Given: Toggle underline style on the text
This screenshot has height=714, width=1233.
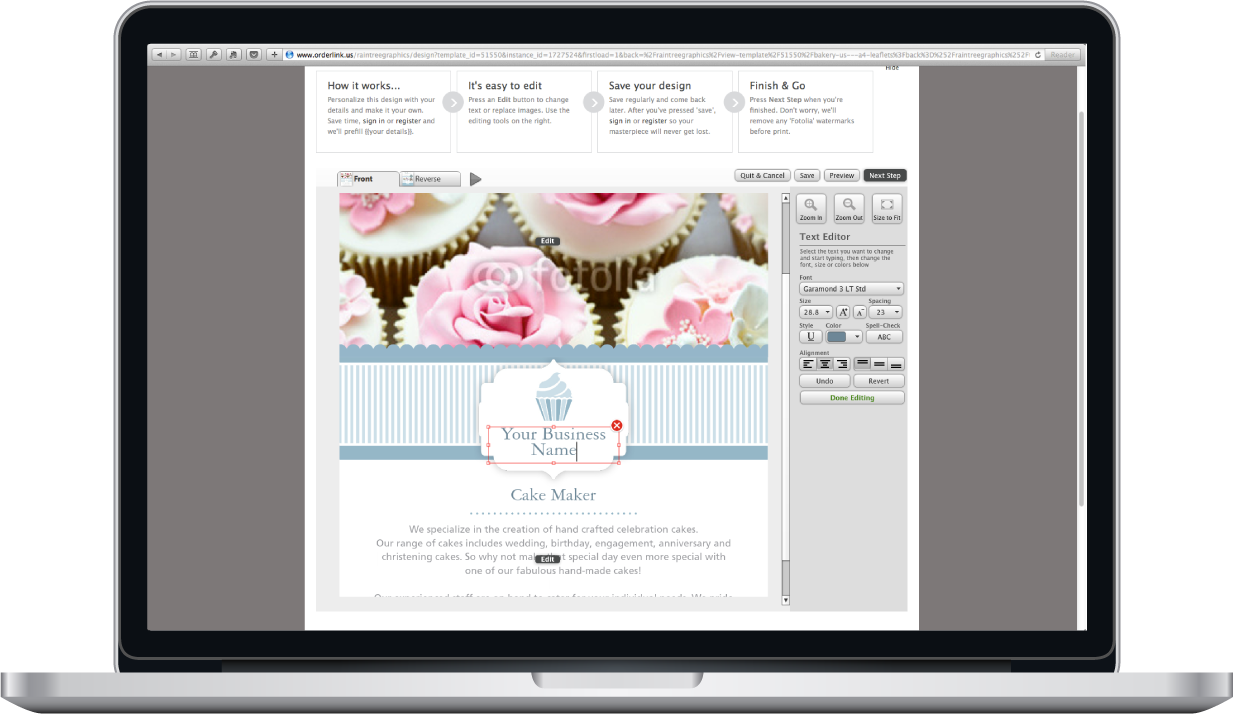Looking at the screenshot, I should click(x=810, y=337).
